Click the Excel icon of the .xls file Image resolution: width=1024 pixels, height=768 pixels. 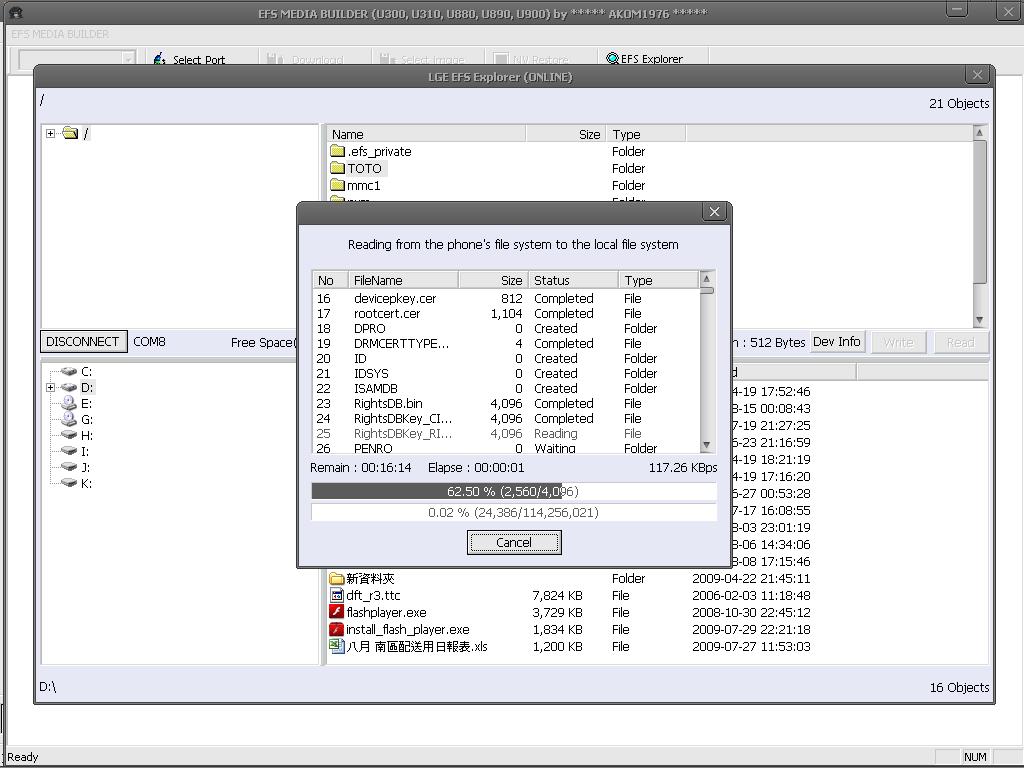click(x=336, y=646)
